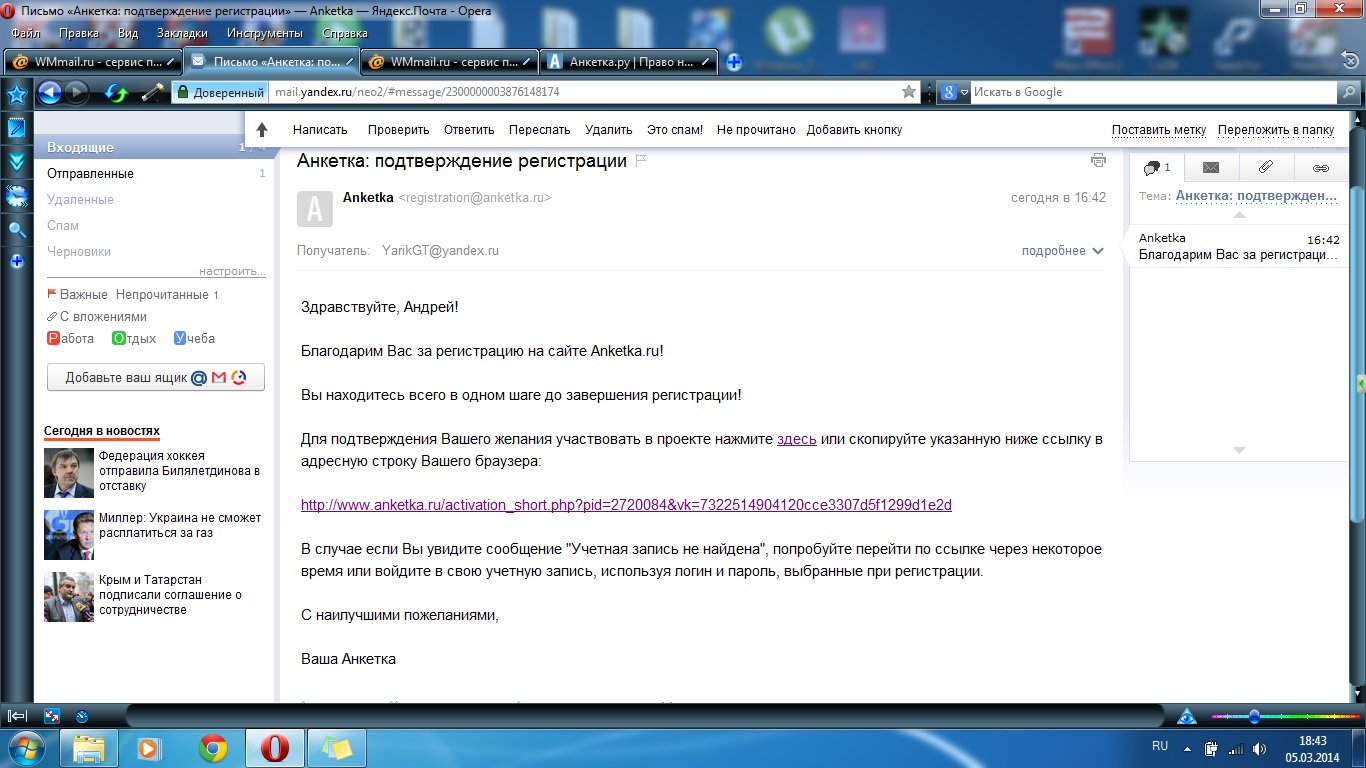Open the Закладки menu

coord(183,33)
